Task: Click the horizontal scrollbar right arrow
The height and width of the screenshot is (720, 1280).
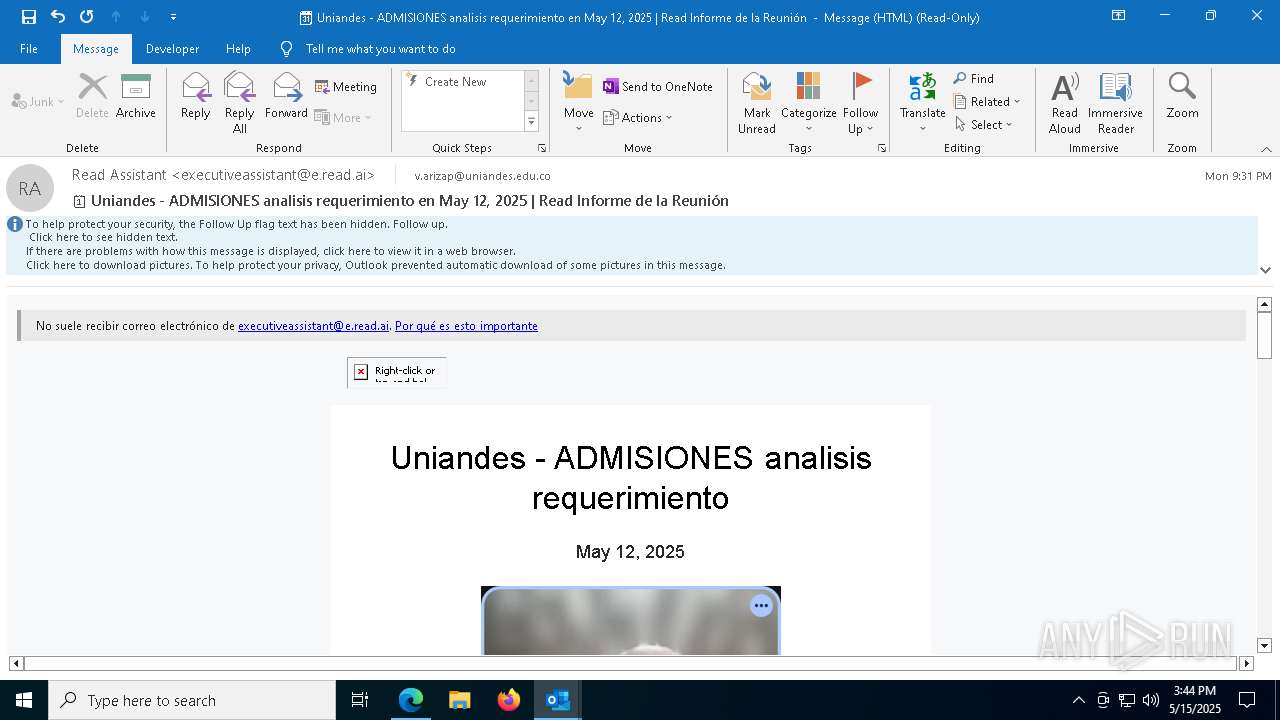Action: (x=1246, y=663)
